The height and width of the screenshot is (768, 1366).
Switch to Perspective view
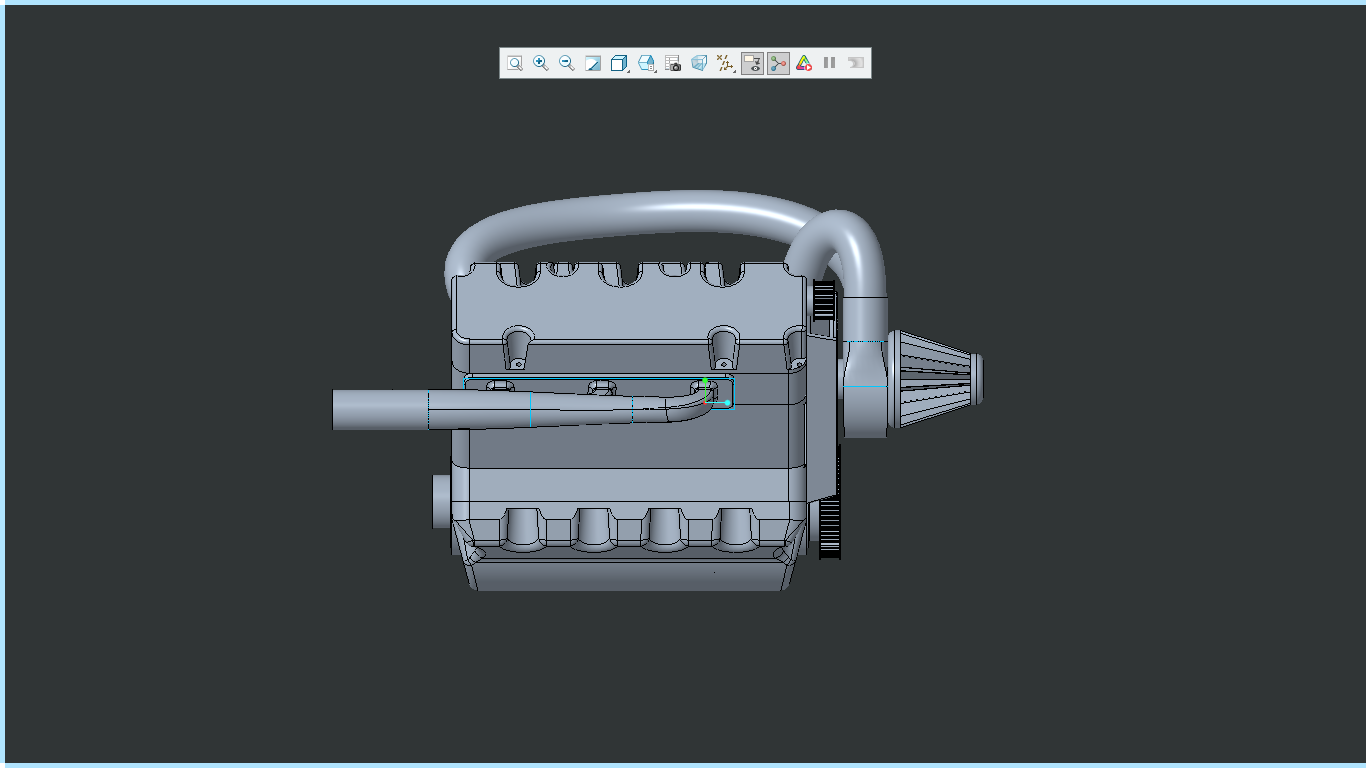click(698, 63)
